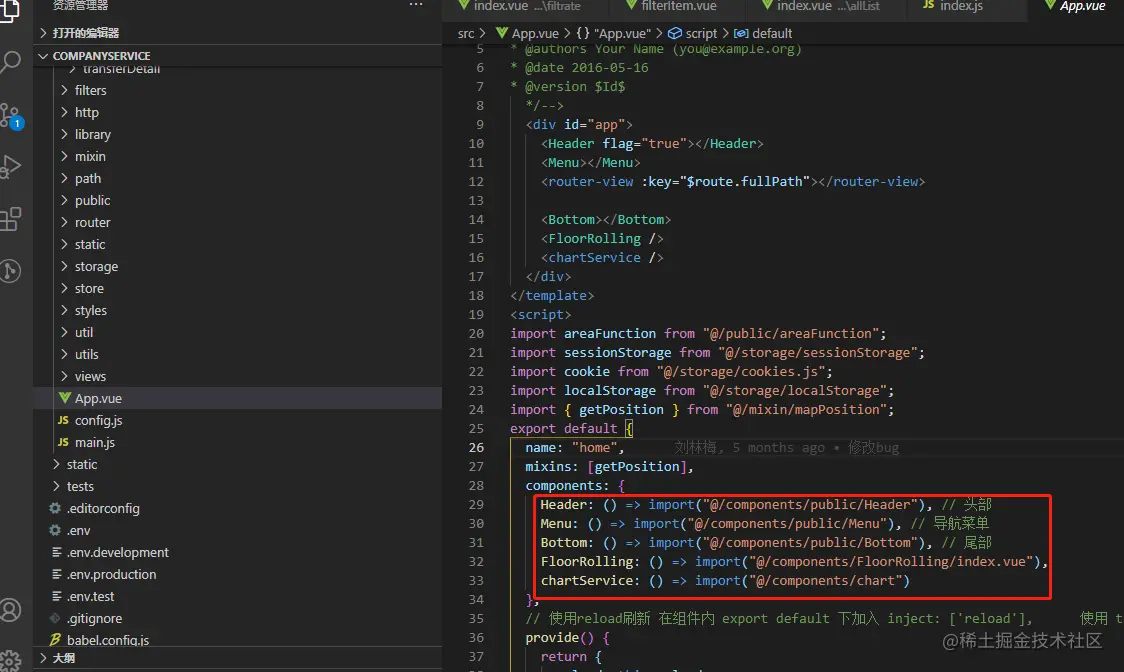Click Vue icon beside App.vue file
Image resolution: width=1124 pixels, height=672 pixels.
pyautogui.click(x=65, y=398)
